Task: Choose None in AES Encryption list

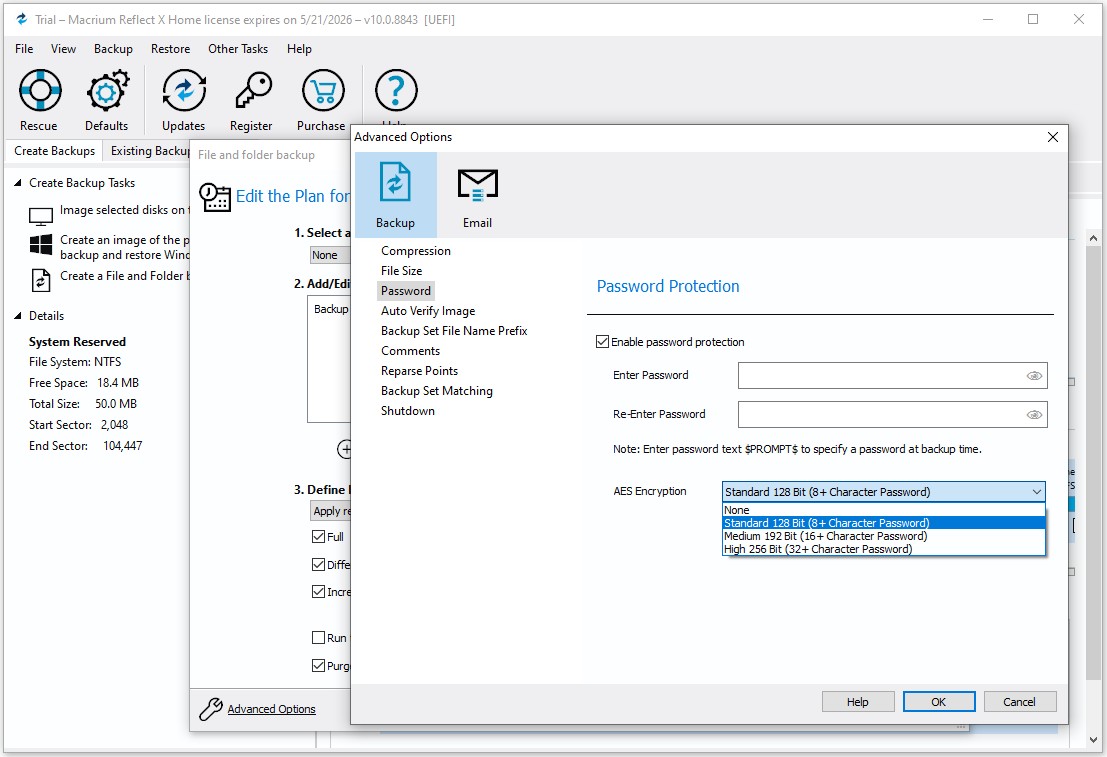Action: 883,510
